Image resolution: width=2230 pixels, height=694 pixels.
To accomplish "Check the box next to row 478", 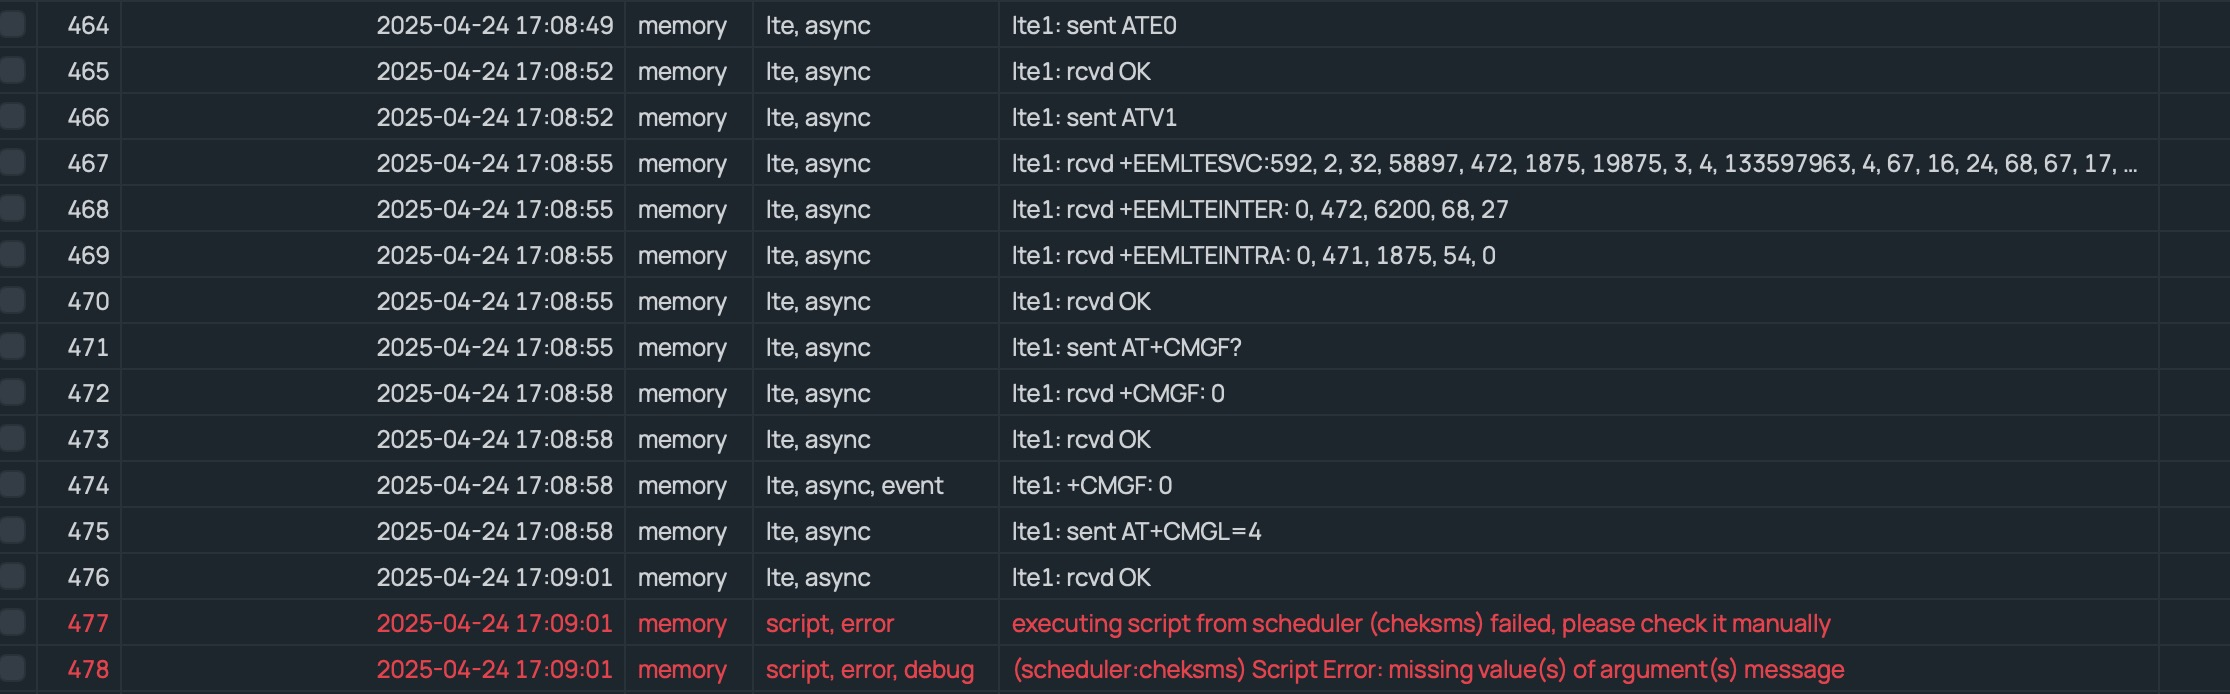I will [12, 668].
